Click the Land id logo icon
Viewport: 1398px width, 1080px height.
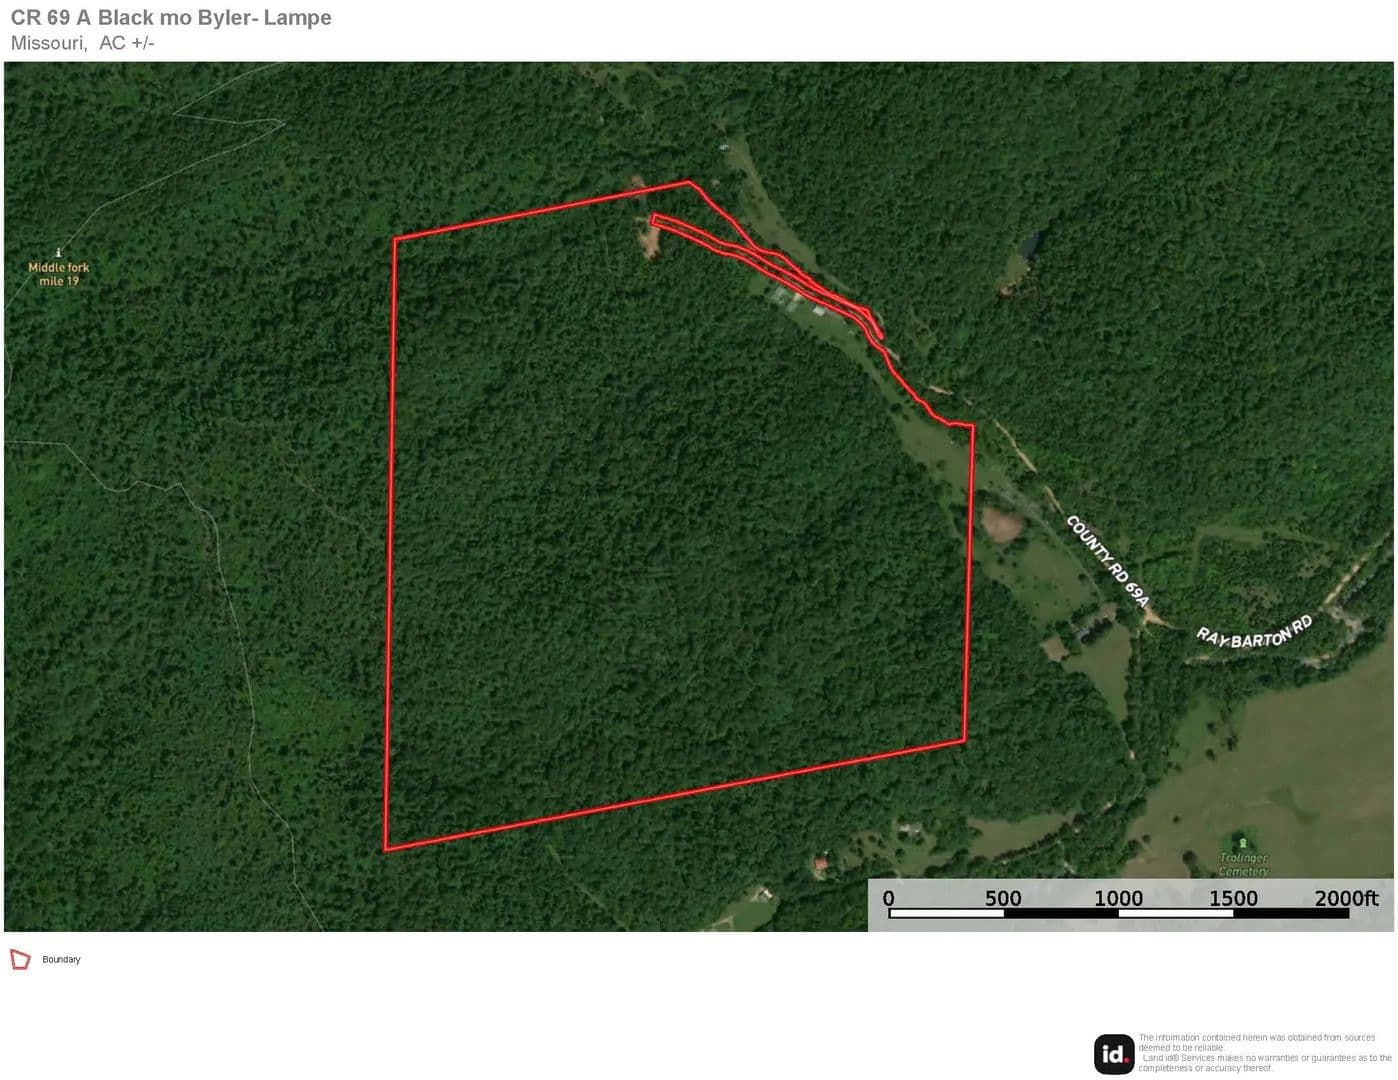pyautogui.click(x=1113, y=1054)
